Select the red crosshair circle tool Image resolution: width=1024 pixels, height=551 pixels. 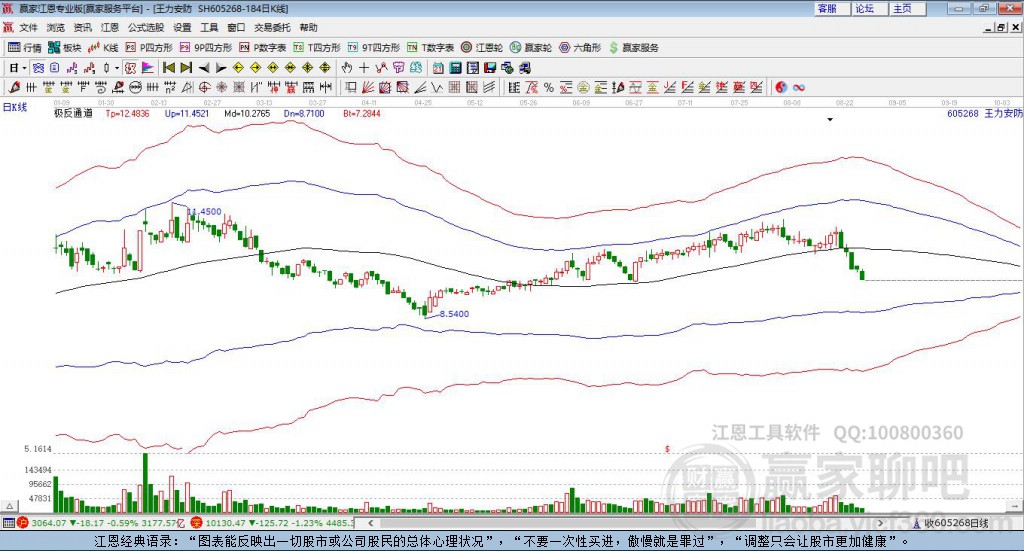point(204,87)
